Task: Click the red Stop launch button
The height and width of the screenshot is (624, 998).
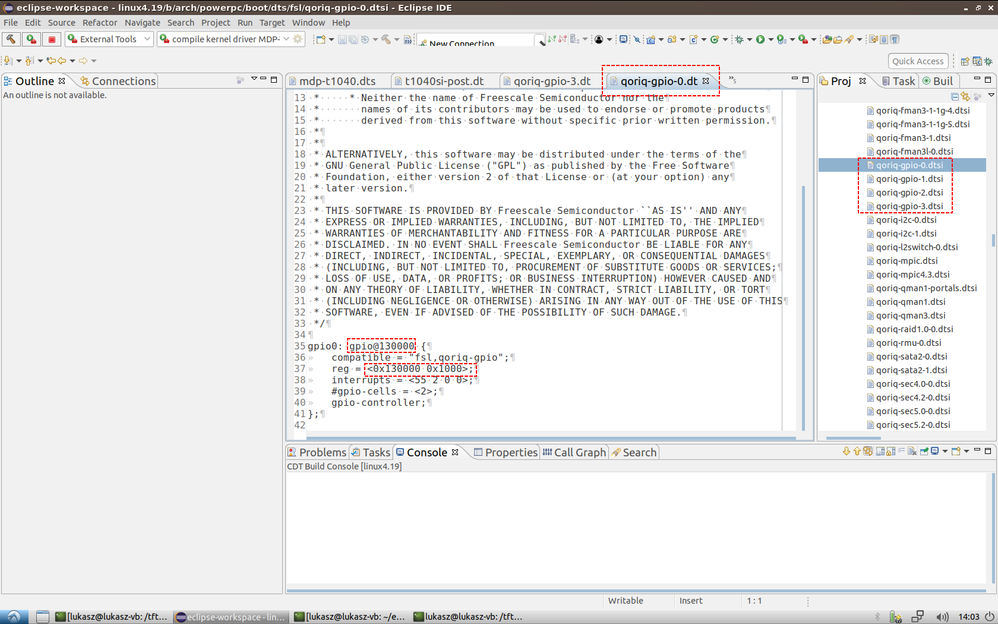Action: (52, 39)
